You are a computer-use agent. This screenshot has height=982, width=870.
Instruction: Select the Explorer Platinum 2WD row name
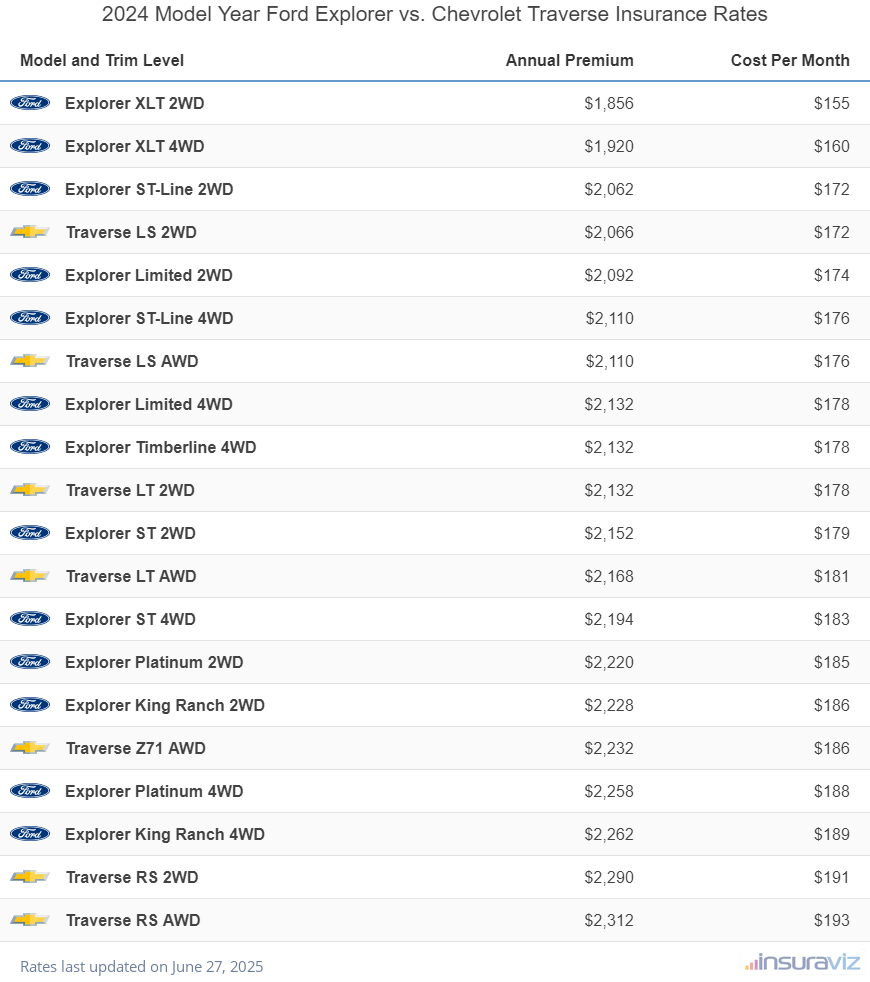pyautogui.click(x=154, y=662)
